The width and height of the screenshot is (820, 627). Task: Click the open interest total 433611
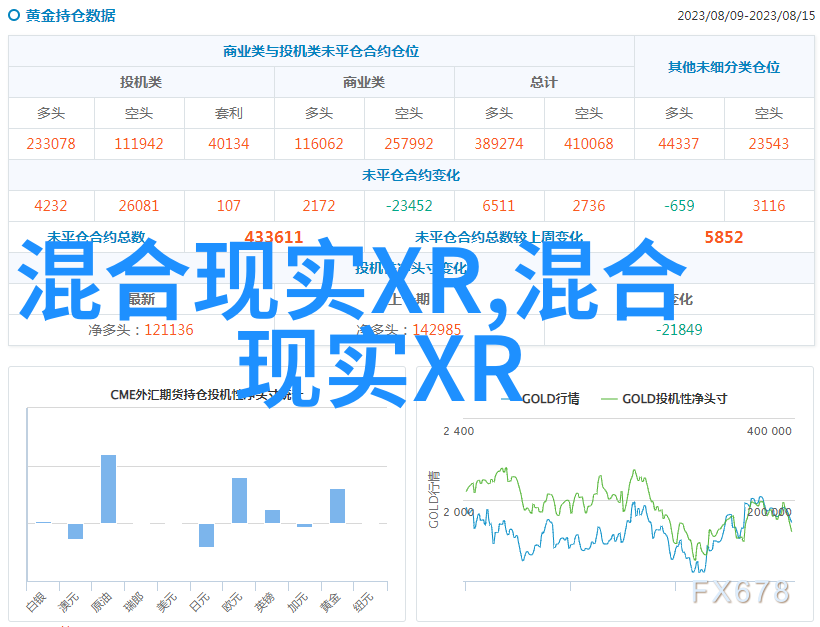click(x=274, y=237)
